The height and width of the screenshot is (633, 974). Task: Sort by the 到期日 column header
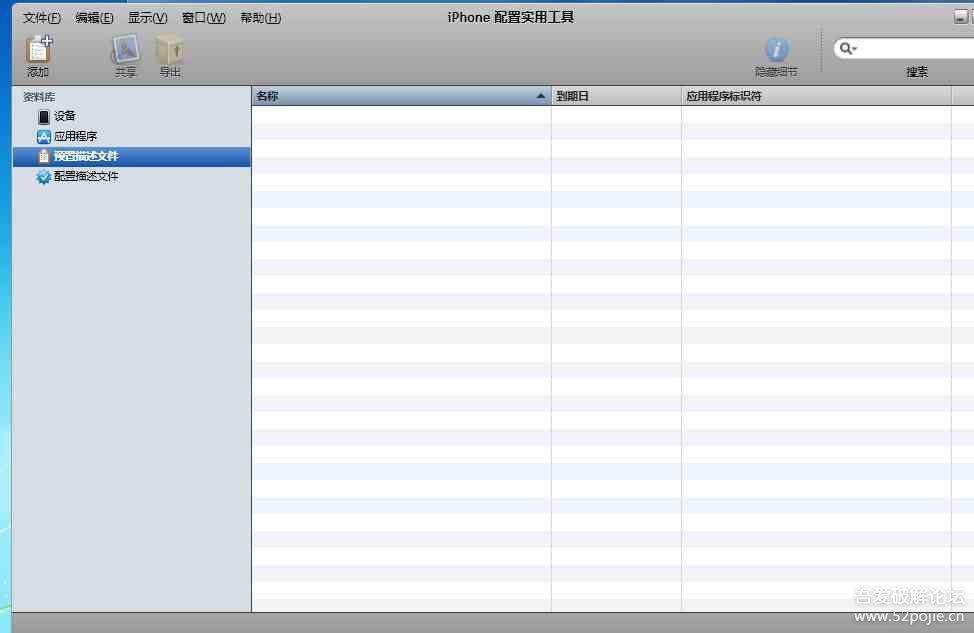tap(616, 96)
